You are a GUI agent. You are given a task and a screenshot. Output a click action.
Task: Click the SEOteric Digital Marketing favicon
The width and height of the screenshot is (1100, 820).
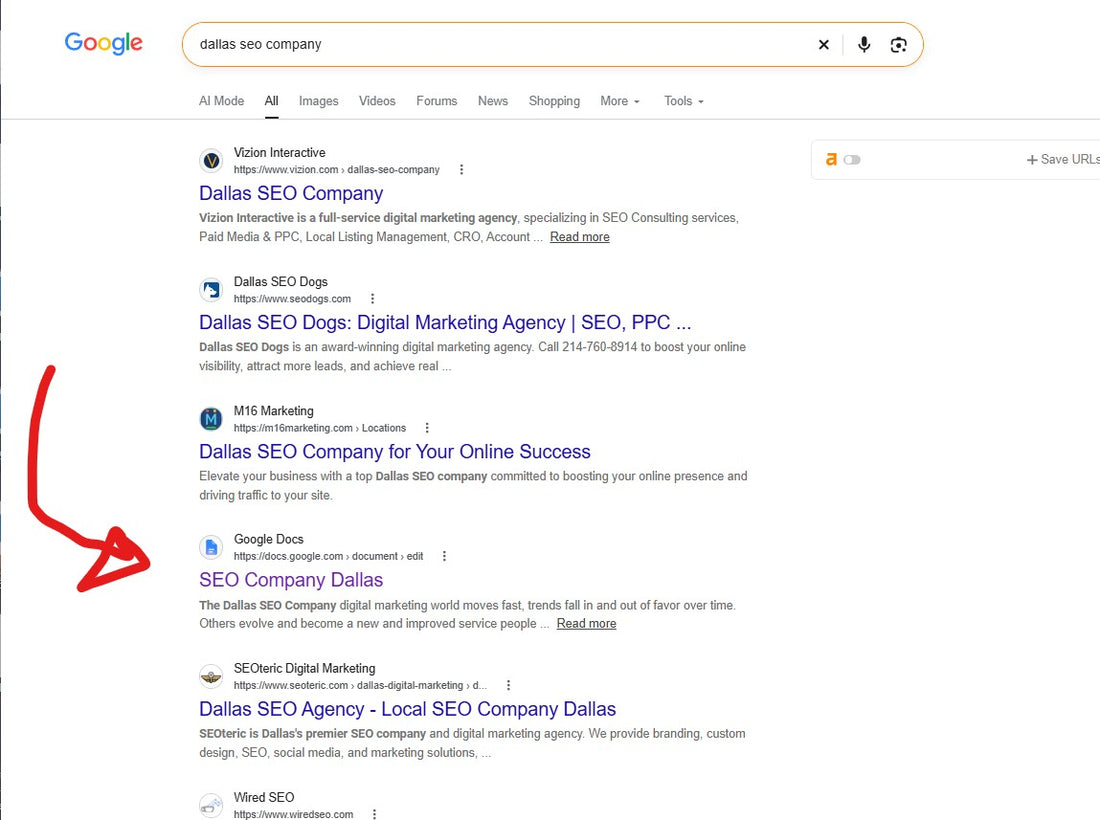click(x=211, y=676)
